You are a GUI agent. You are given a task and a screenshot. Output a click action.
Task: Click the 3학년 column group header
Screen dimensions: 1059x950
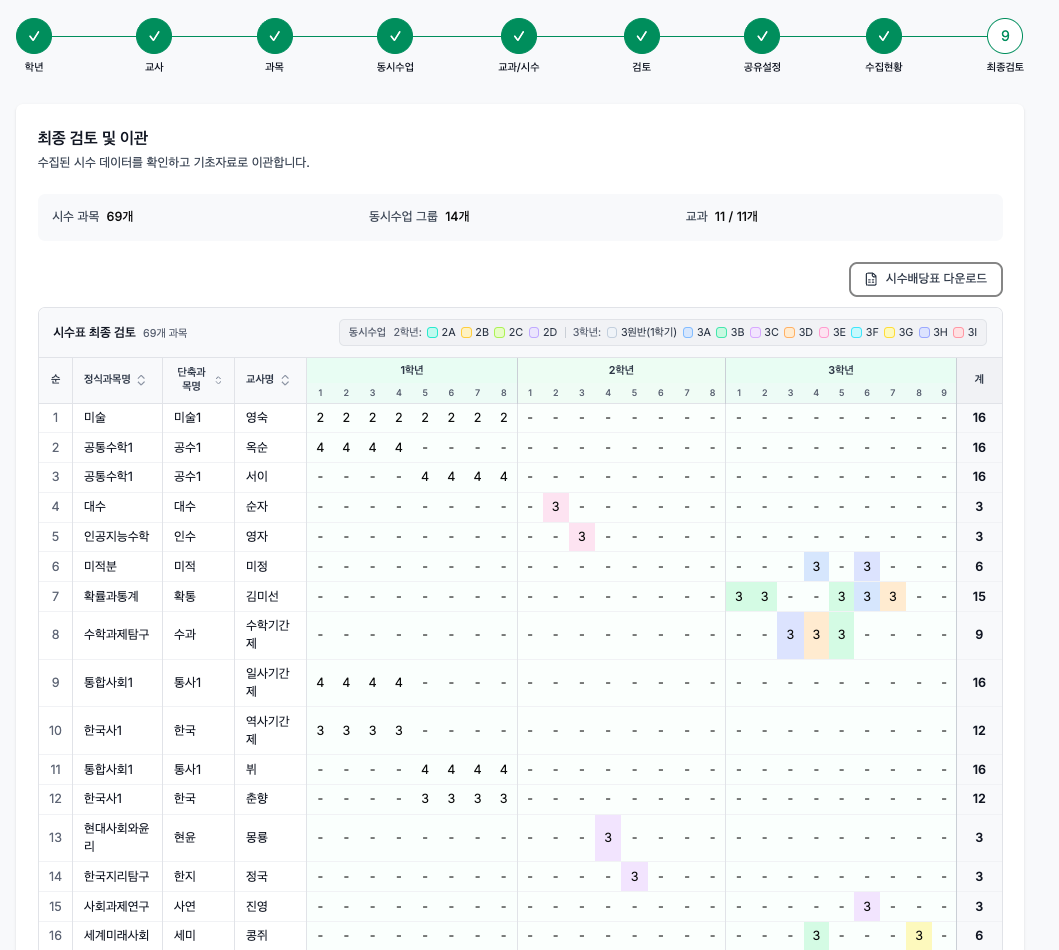(840, 370)
